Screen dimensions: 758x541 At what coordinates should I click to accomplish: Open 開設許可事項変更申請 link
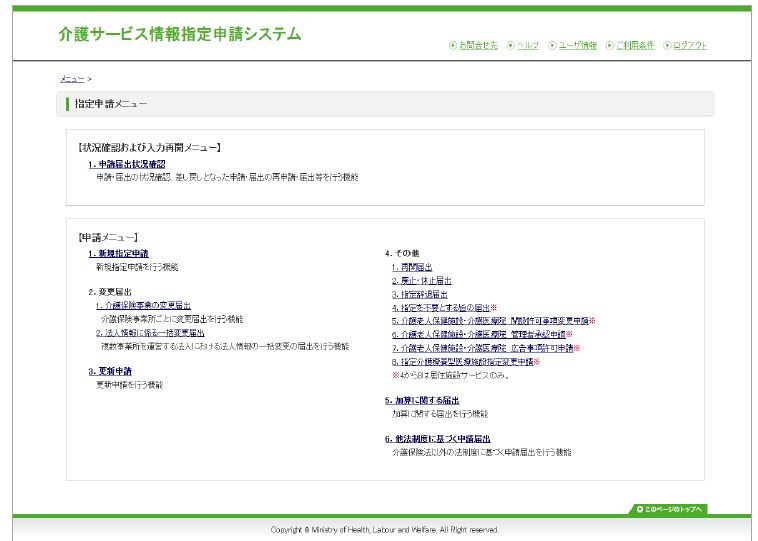(x=490, y=321)
